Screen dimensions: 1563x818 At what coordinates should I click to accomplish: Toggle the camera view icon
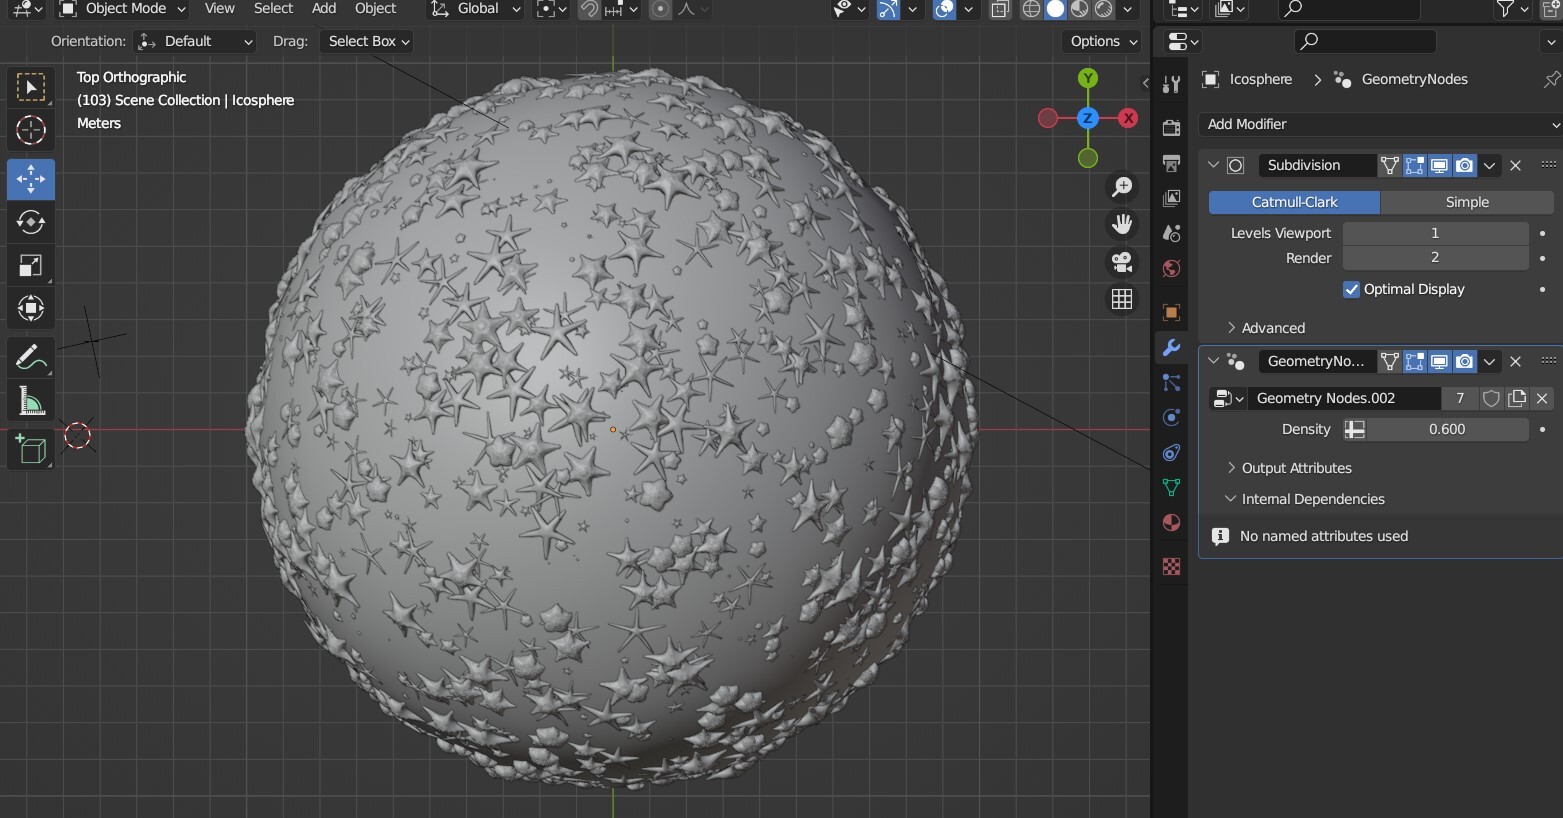click(x=1122, y=262)
